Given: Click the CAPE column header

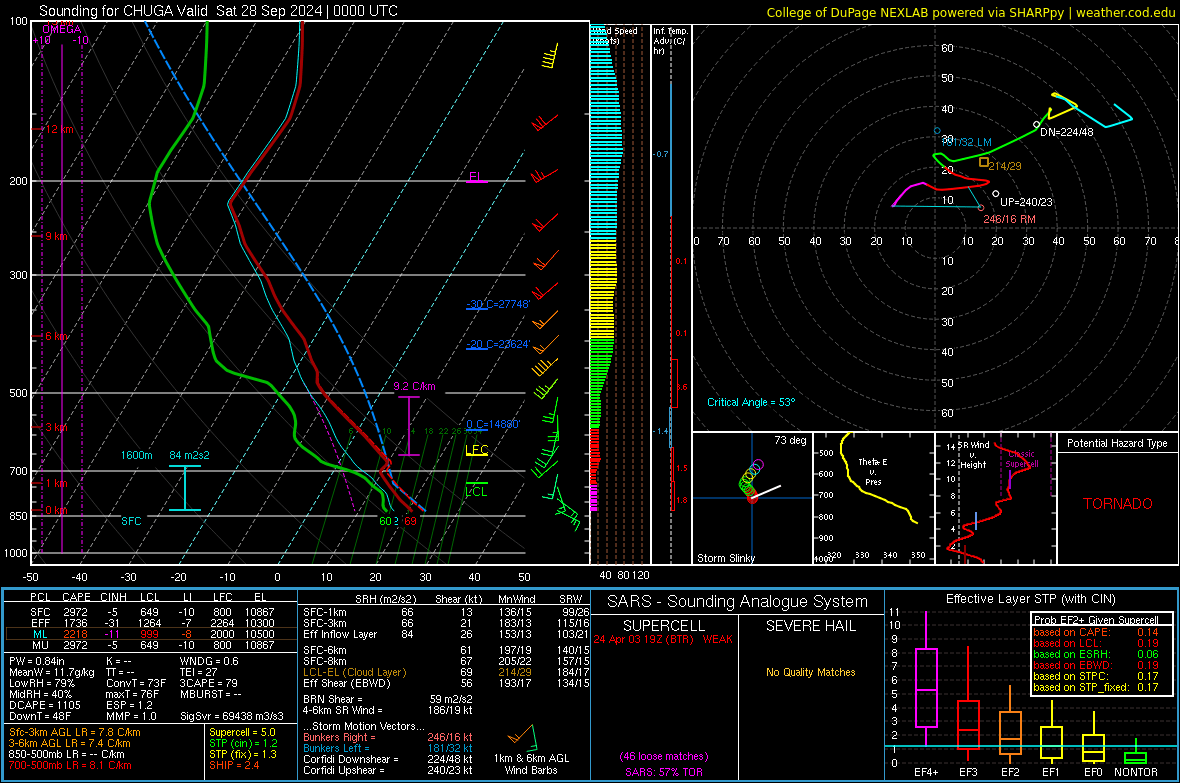Looking at the screenshot, I should tap(76, 598).
